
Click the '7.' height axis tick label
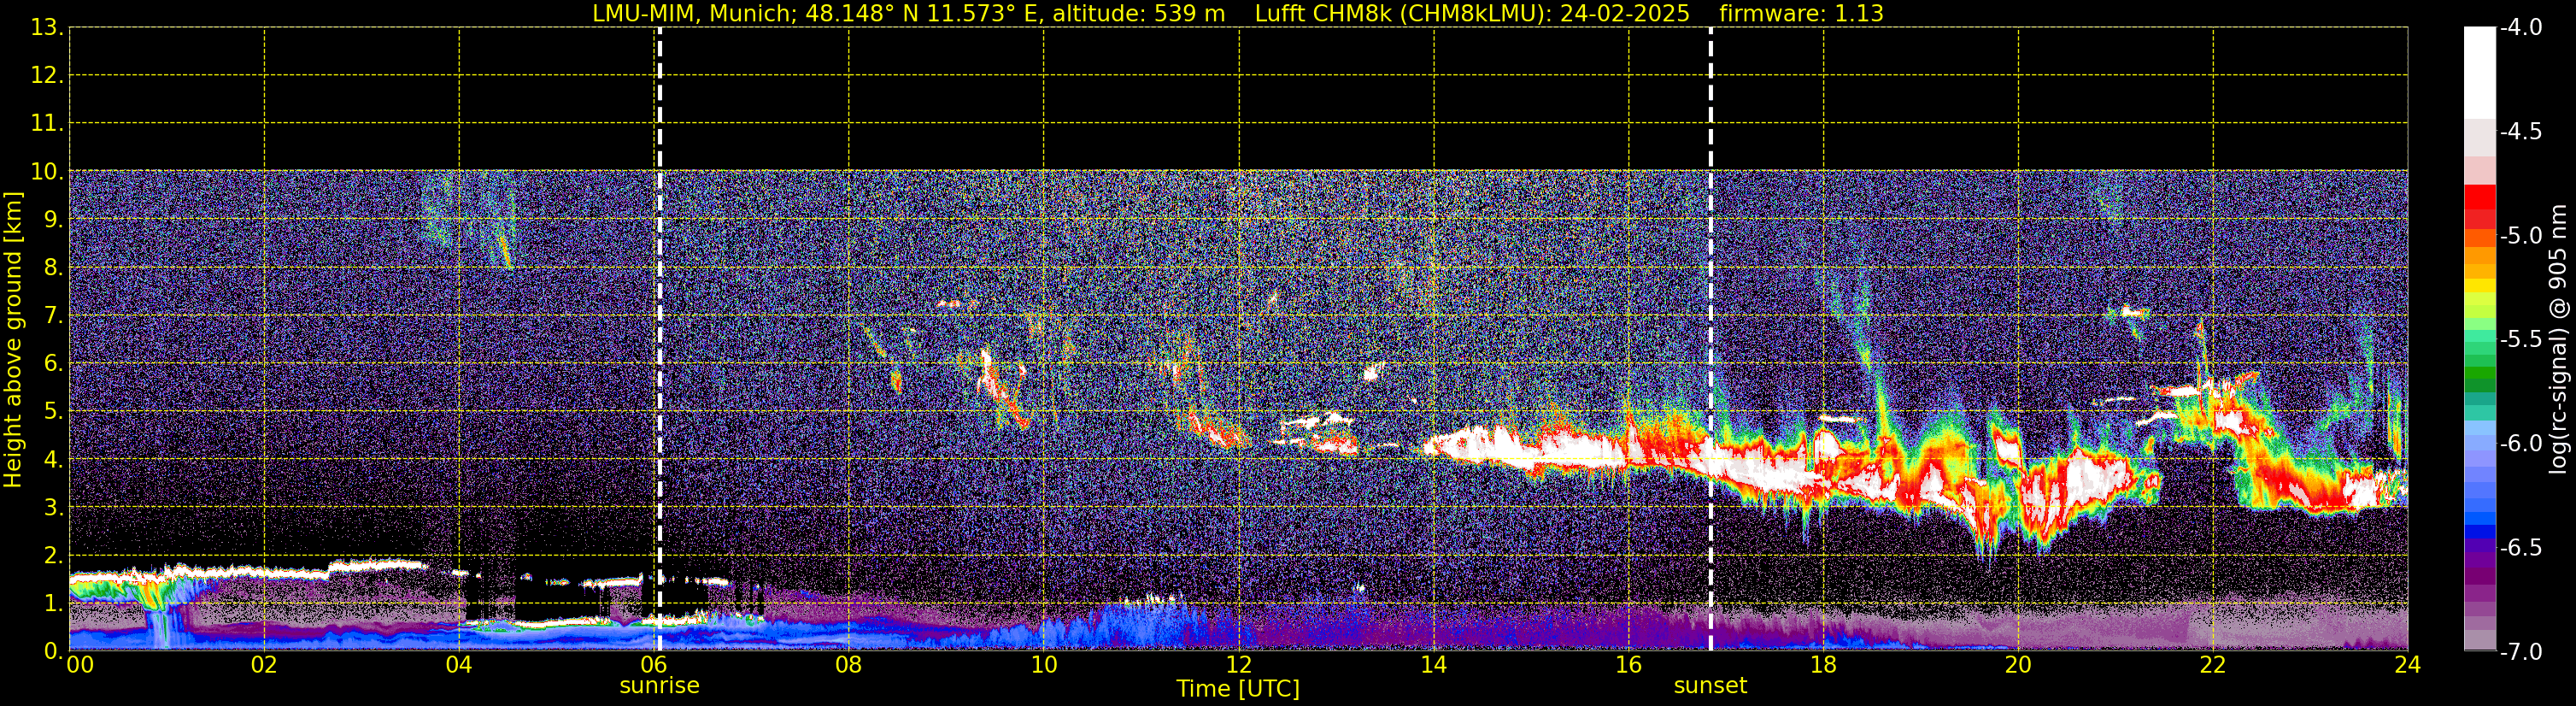(x=54, y=315)
